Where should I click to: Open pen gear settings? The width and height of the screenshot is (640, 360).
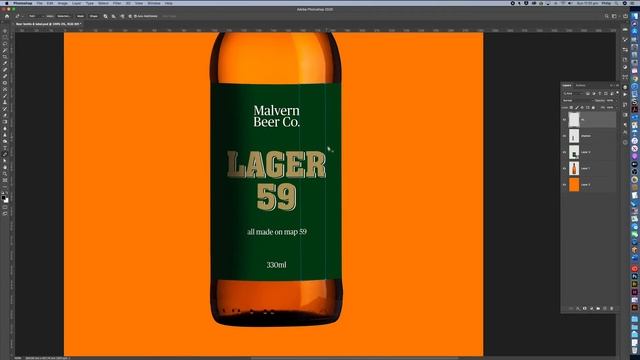pyautogui.click(x=130, y=16)
